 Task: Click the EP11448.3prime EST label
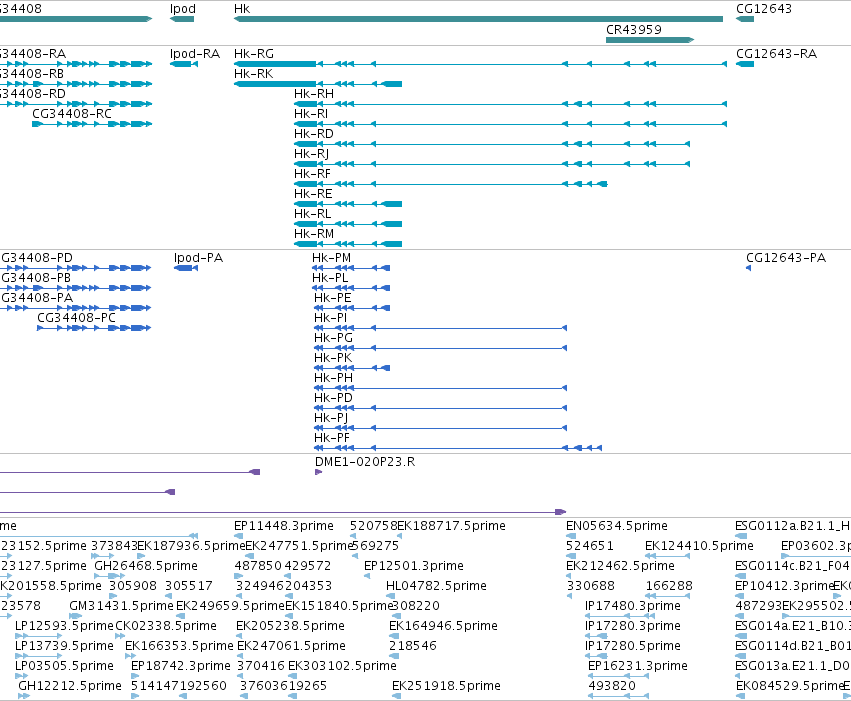point(284,526)
